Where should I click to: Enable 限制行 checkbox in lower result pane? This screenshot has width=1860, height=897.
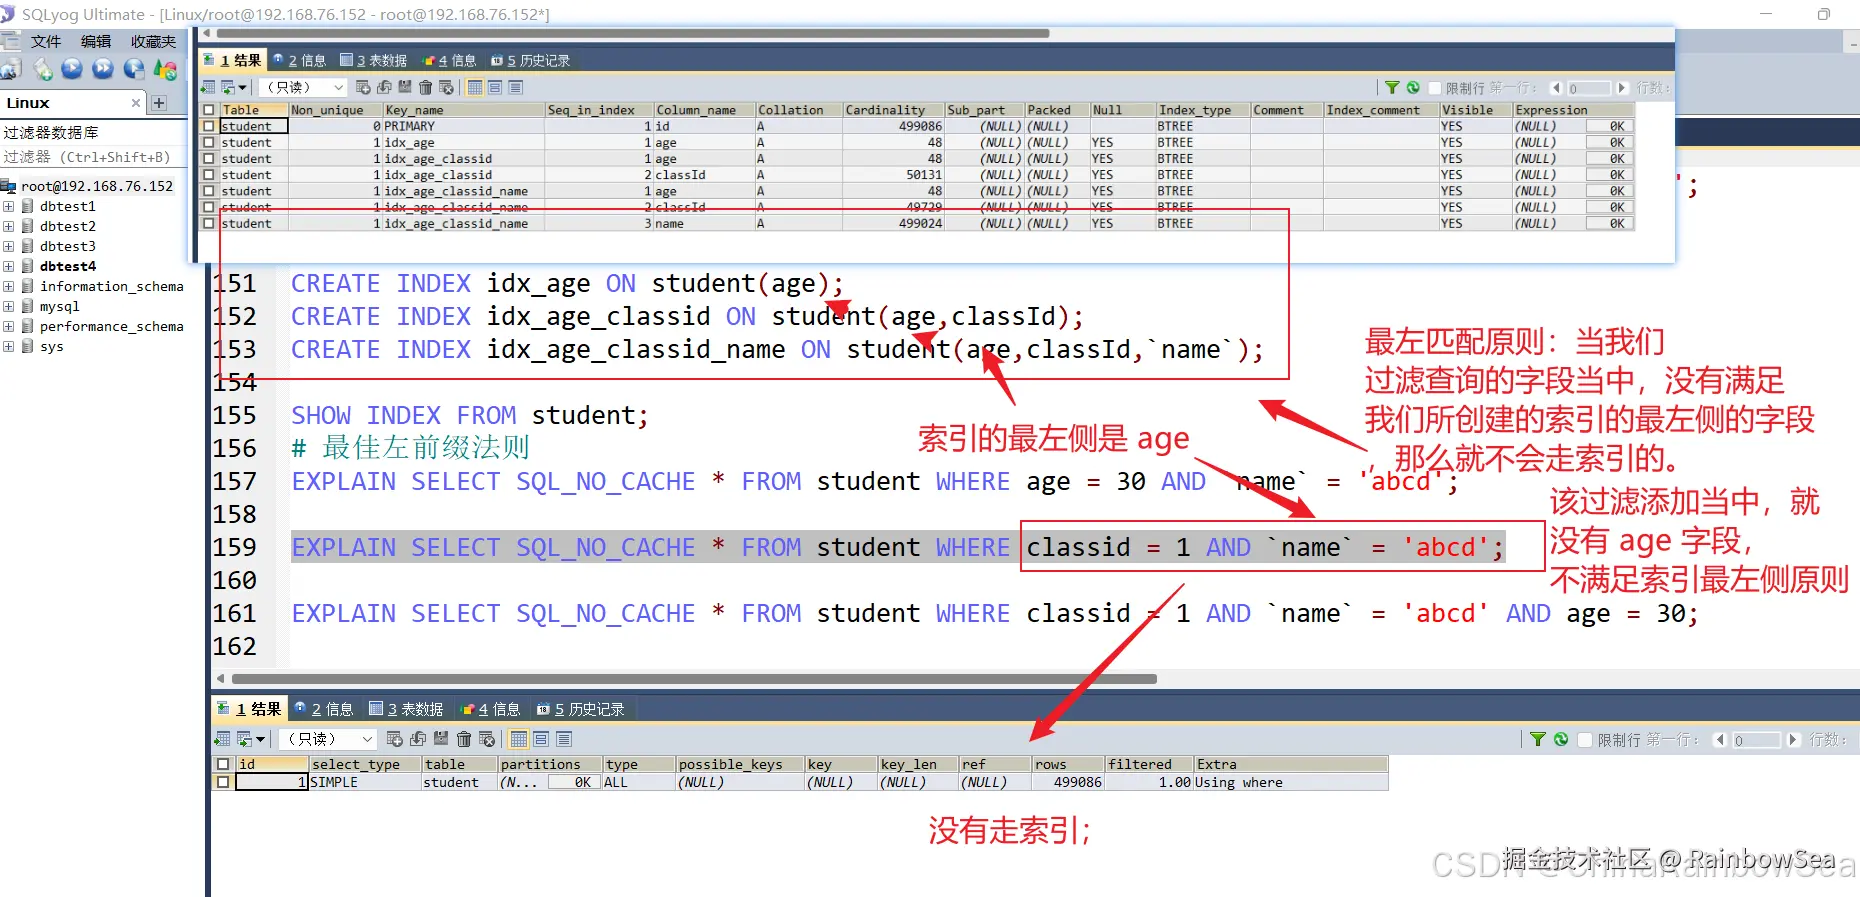[1585, 740]
